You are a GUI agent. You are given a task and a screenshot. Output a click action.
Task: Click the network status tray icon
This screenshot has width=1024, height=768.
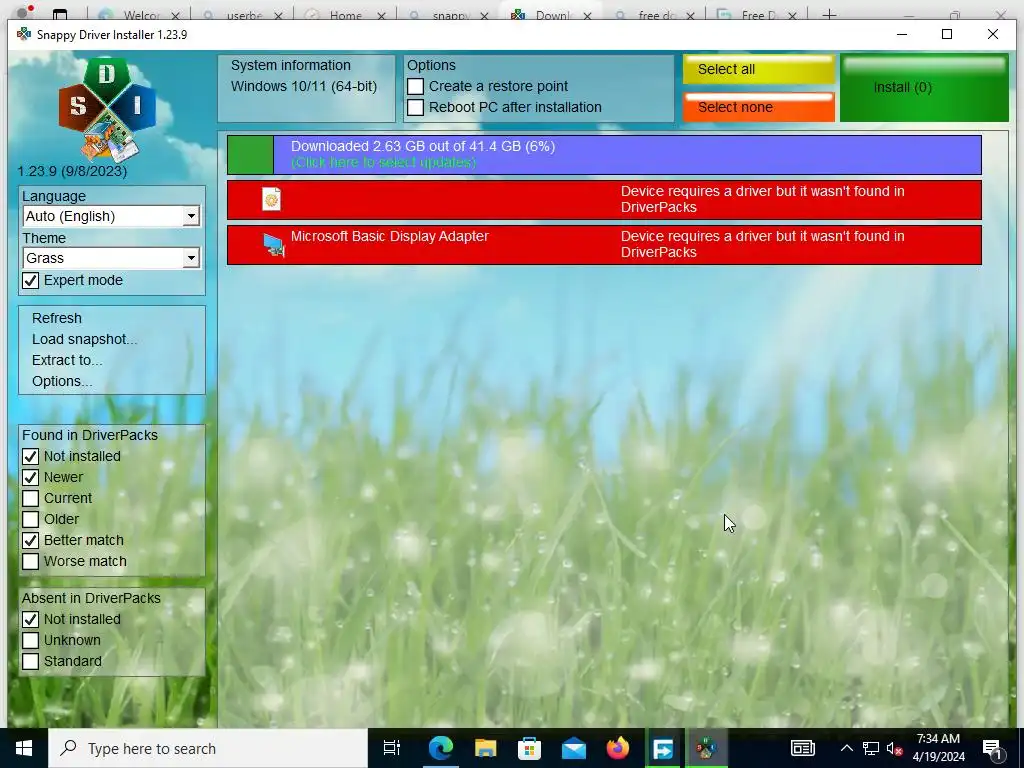pos(871,748)
